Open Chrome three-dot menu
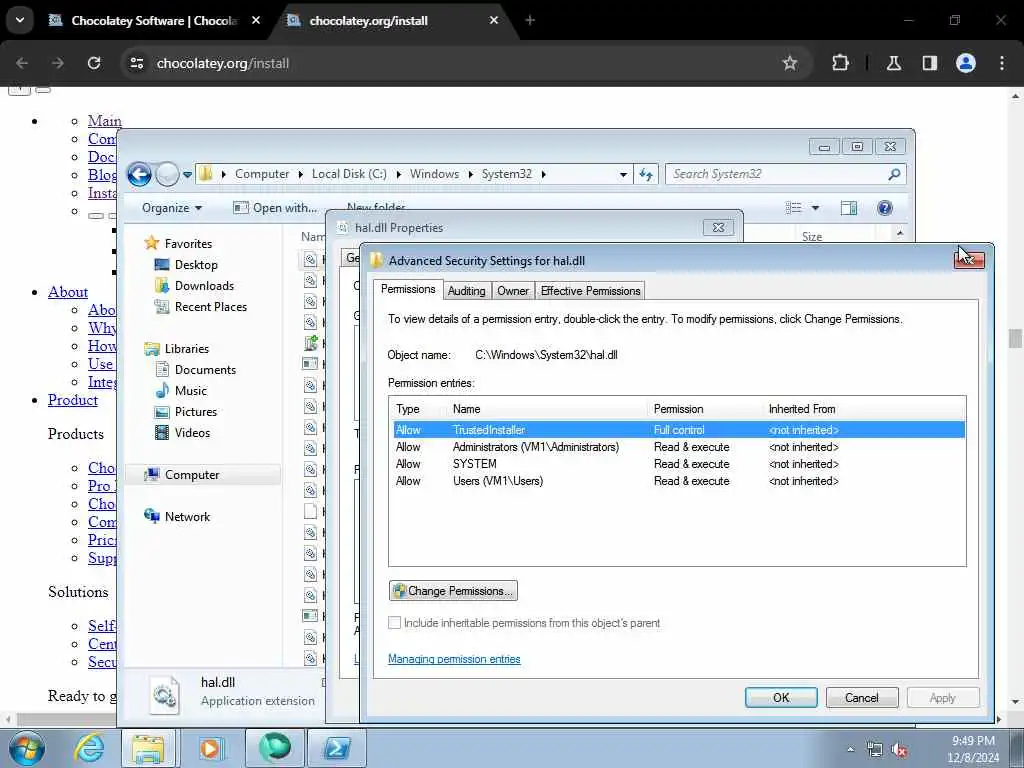Viewport: 1024px width, 768px height. 1002,63
